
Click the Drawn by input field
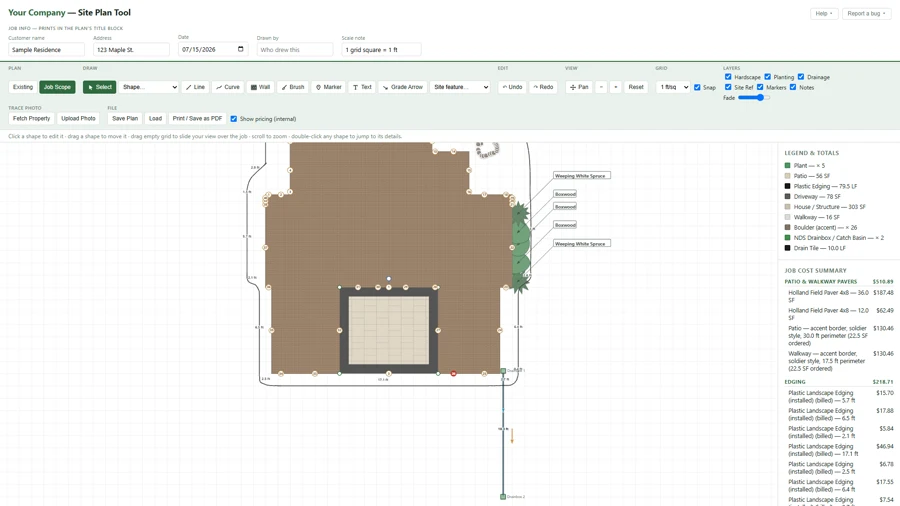click(295, 49)
